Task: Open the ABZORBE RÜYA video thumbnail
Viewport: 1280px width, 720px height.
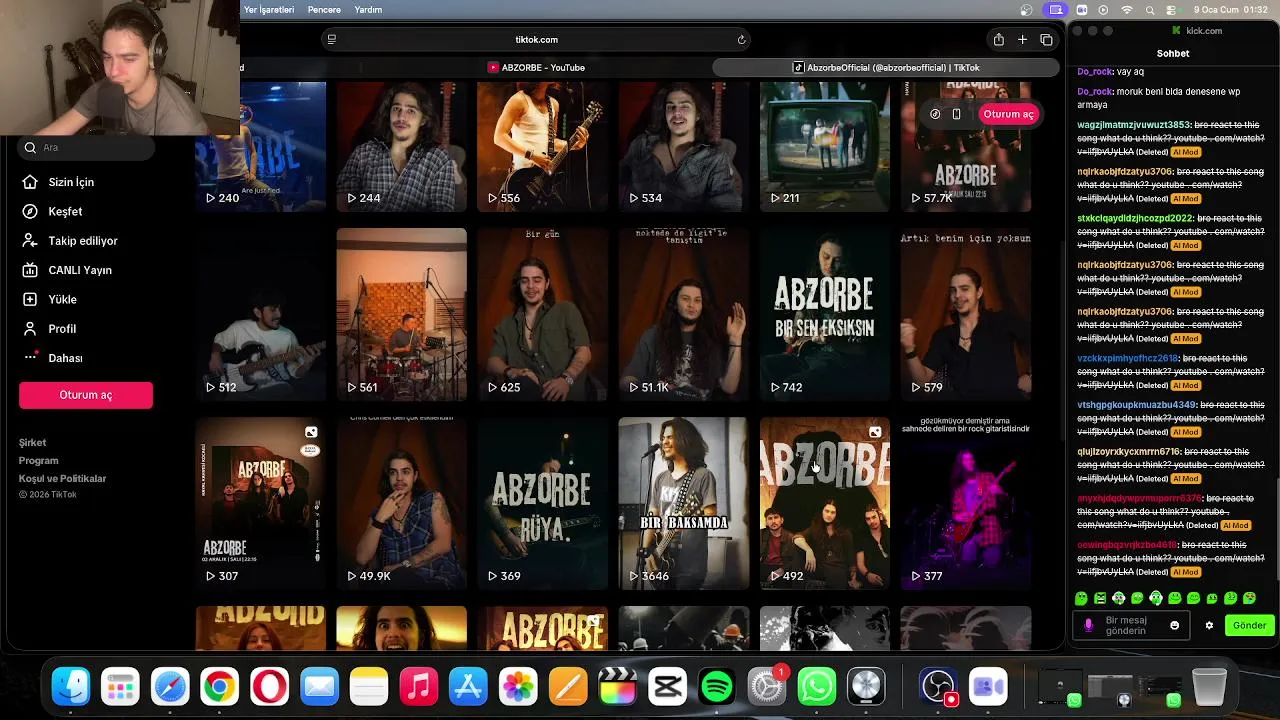Action: (x=542, y=503)
